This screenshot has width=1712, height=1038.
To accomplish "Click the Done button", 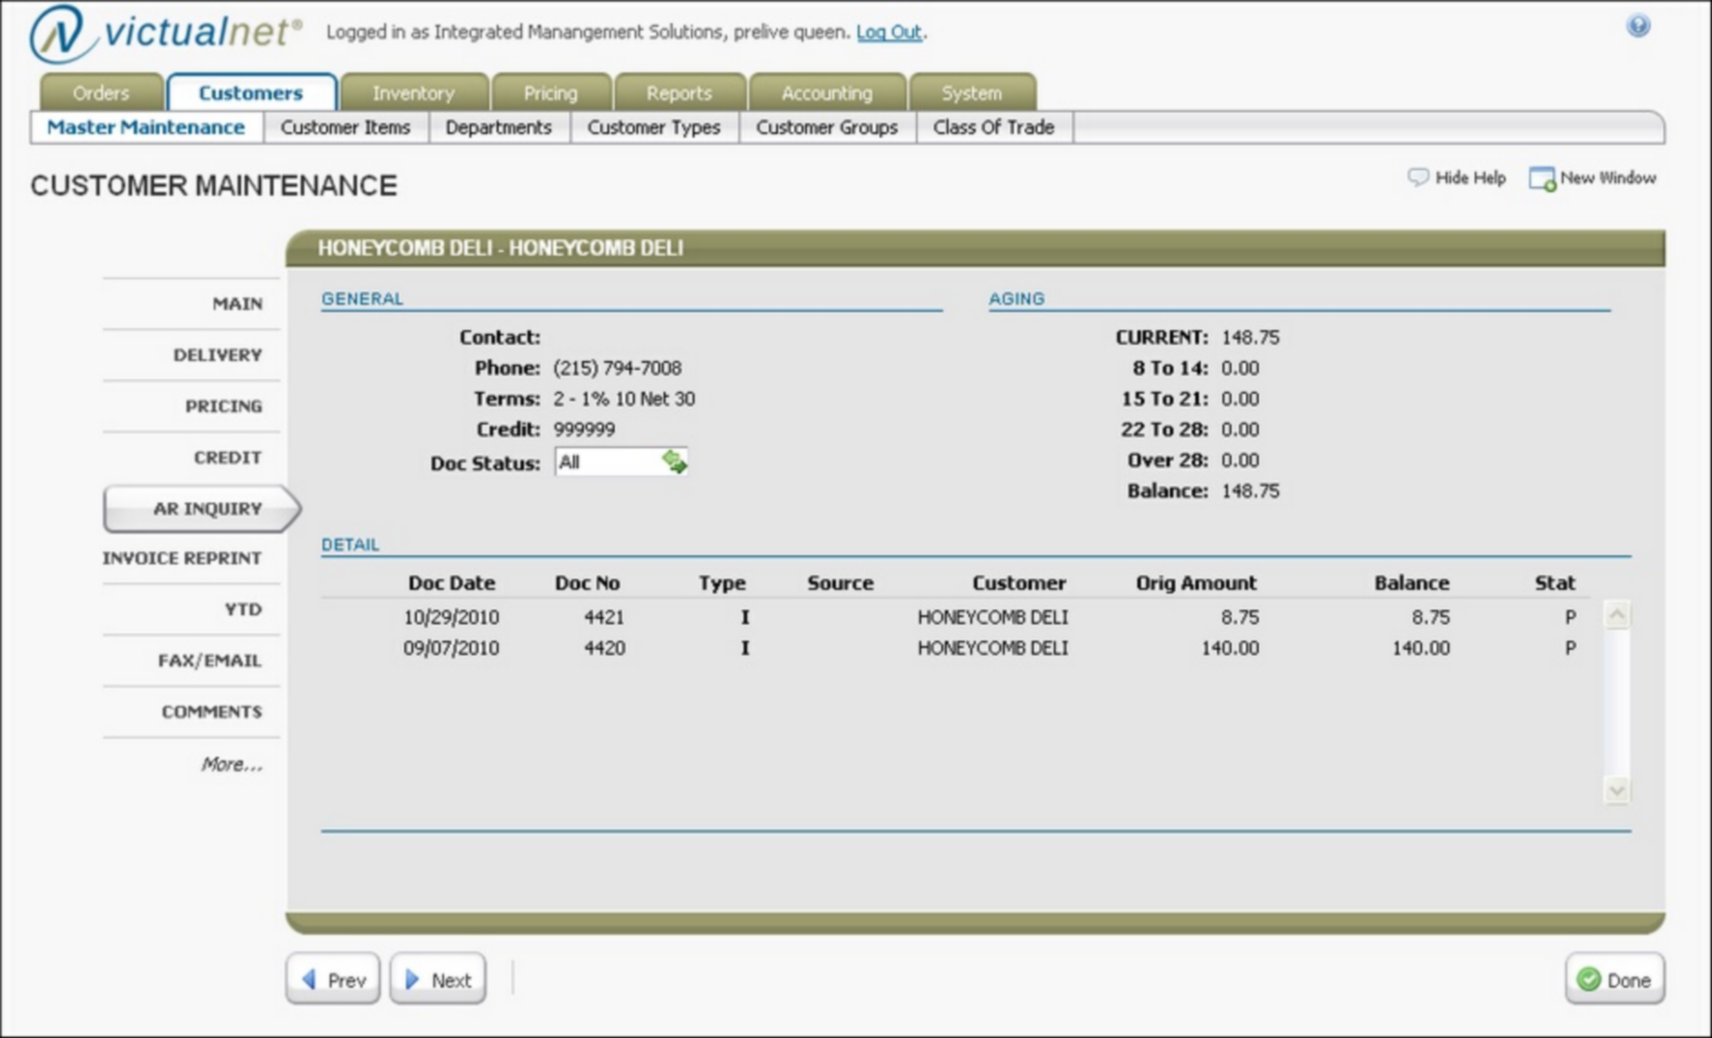I will pos(1615,979).
